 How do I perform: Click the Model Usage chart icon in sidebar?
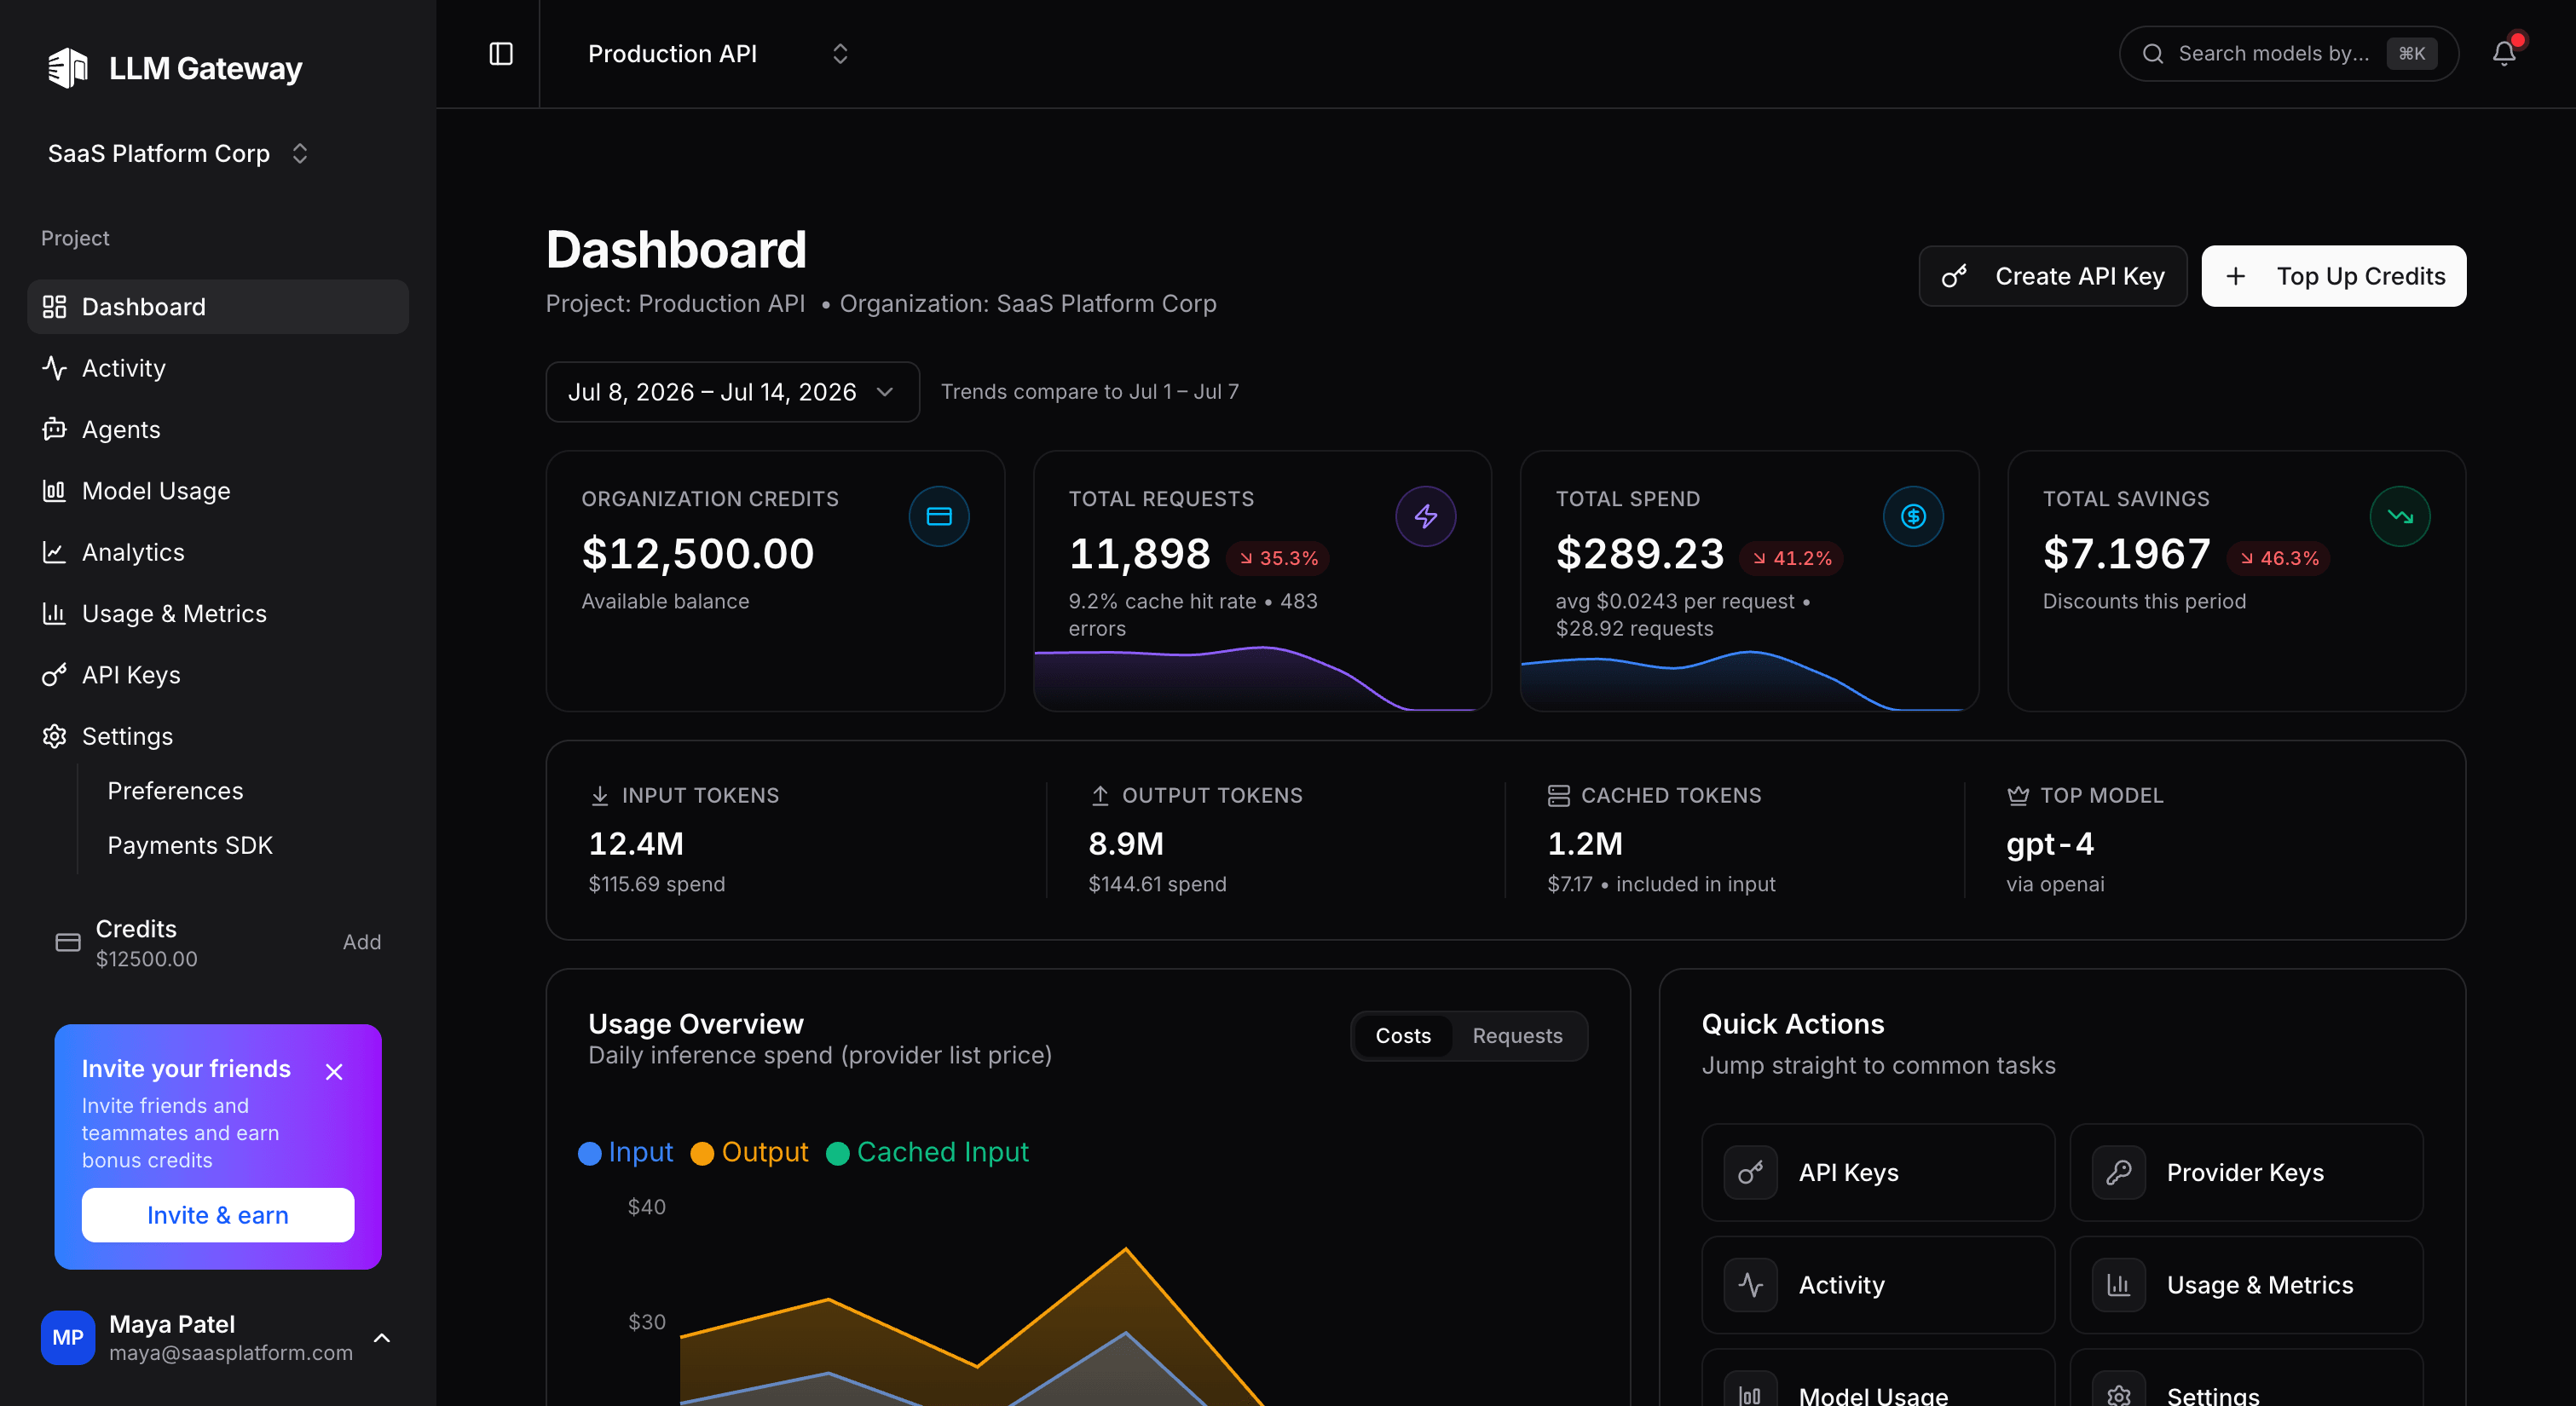pyautogui.click(x=54, y=491)
